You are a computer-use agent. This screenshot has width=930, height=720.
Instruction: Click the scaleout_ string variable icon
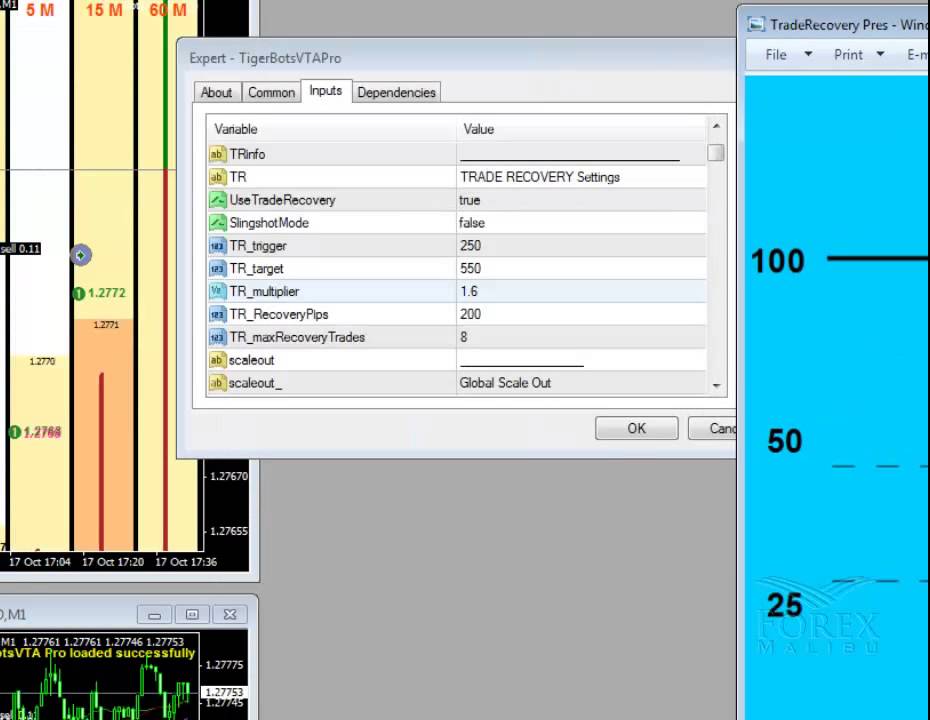click(x=217, y=383)
